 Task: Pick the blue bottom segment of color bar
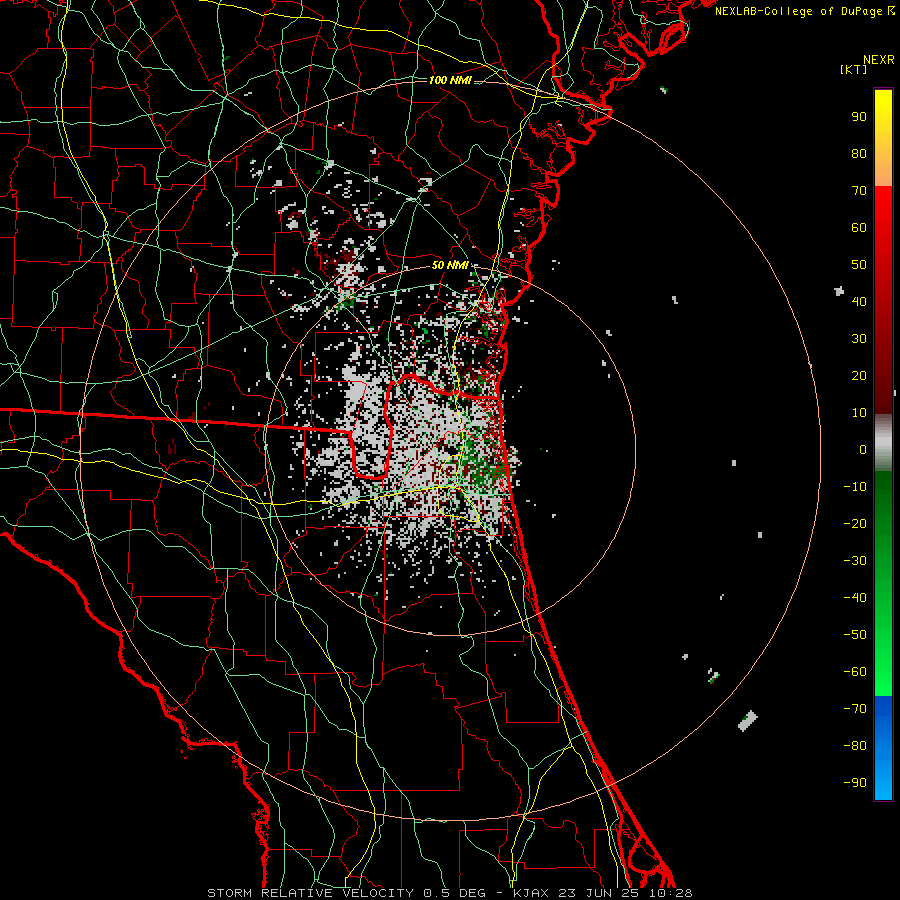883,748
